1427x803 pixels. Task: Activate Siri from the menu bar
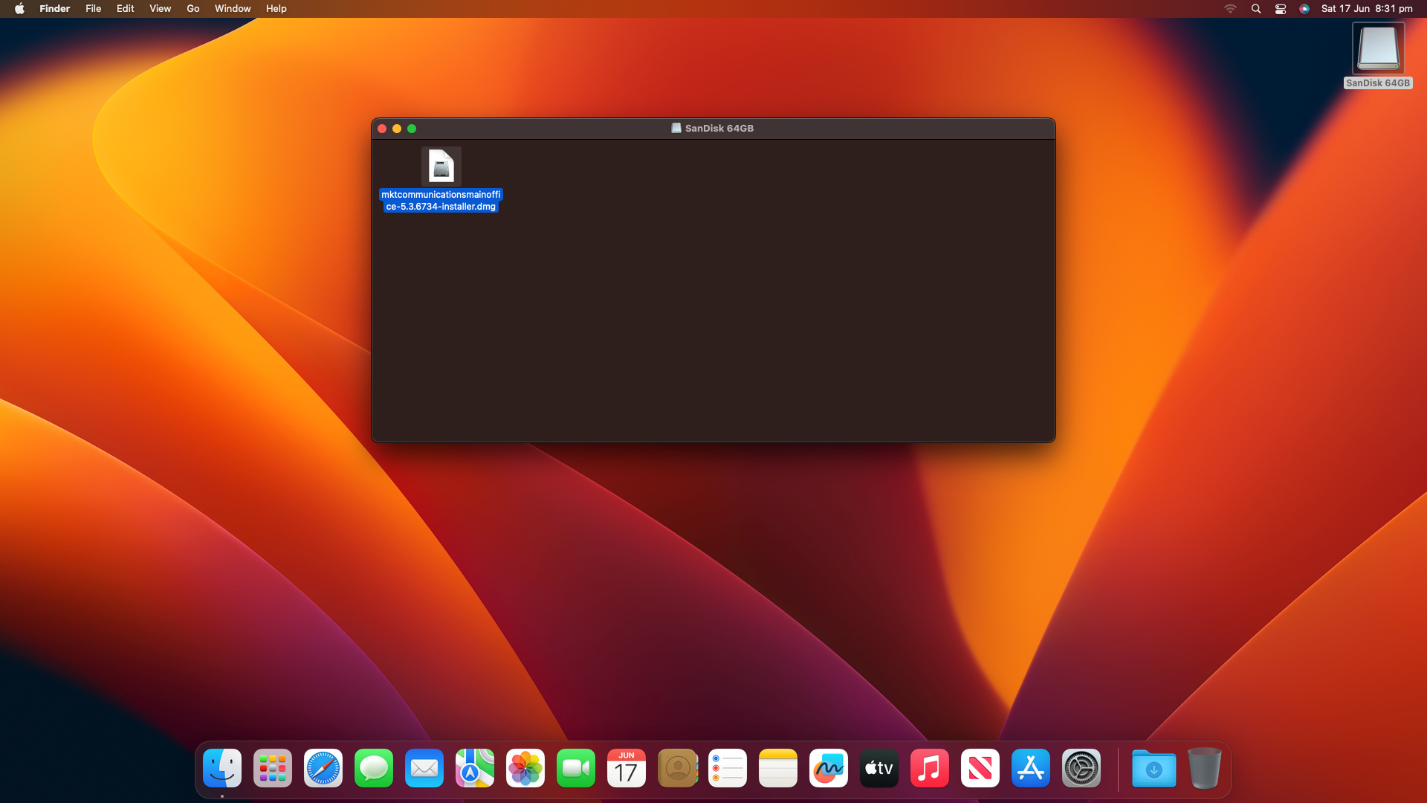(x=1304, y=8)
